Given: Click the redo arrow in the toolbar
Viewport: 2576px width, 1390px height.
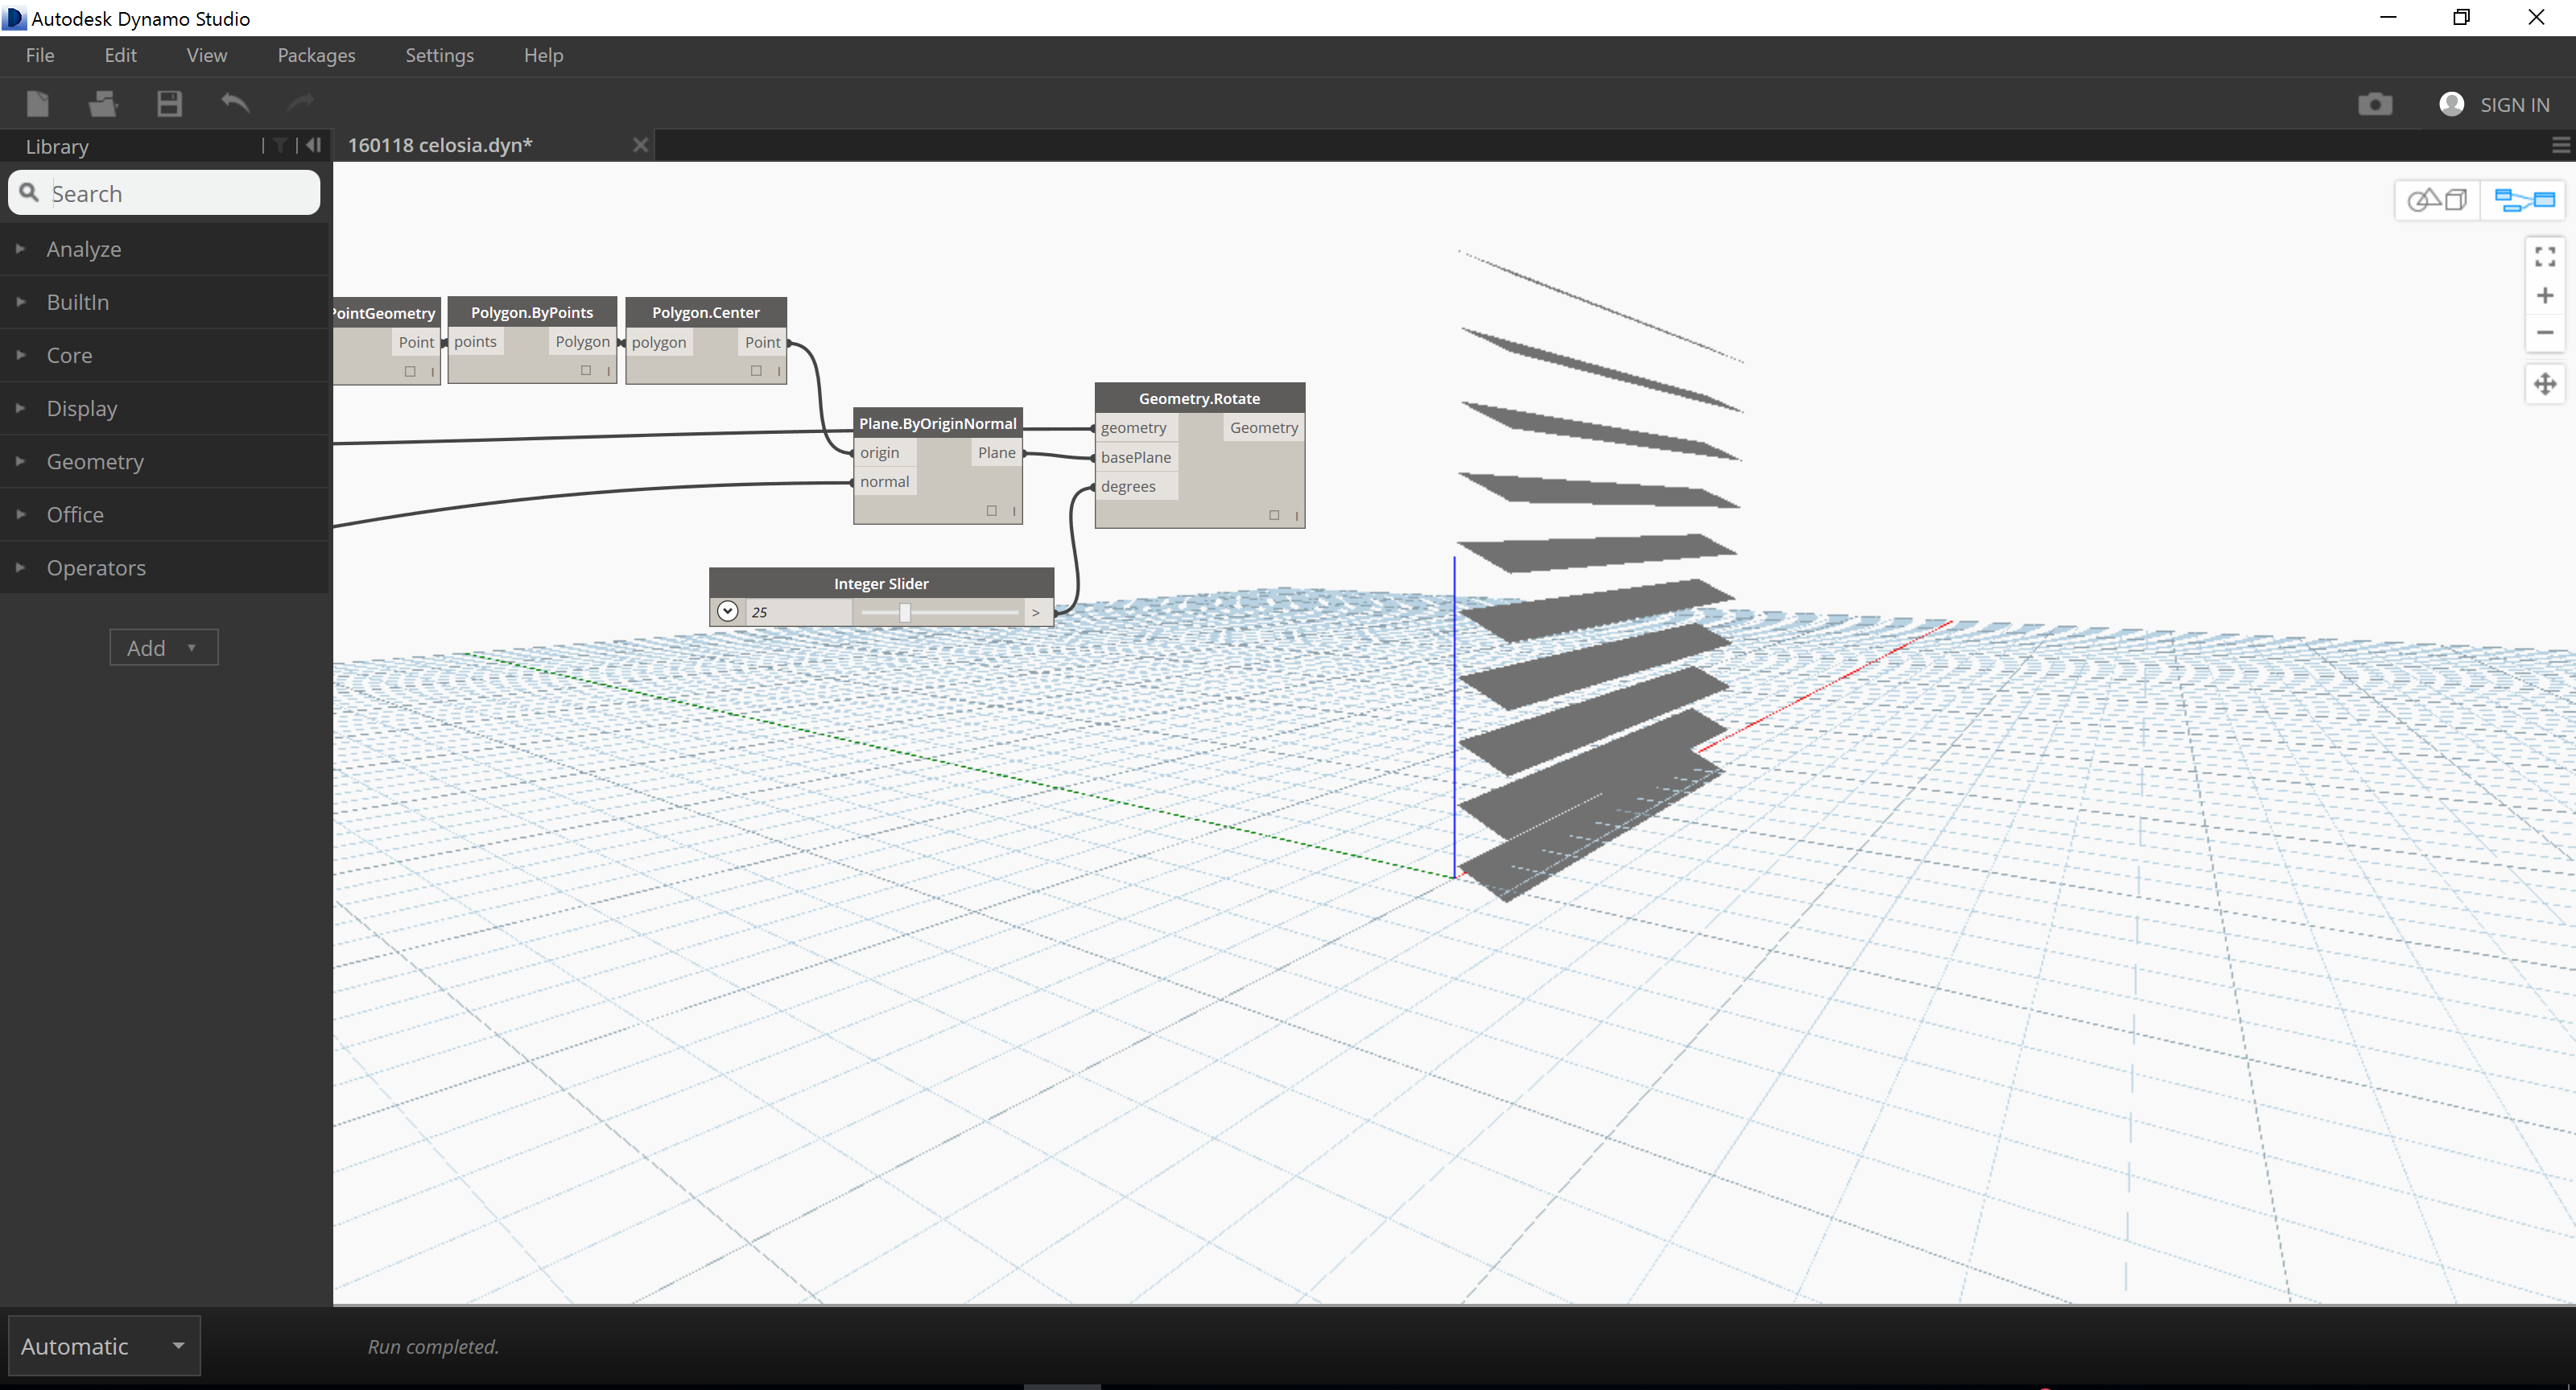Looking at the screenshot, I should pos(300,103).
